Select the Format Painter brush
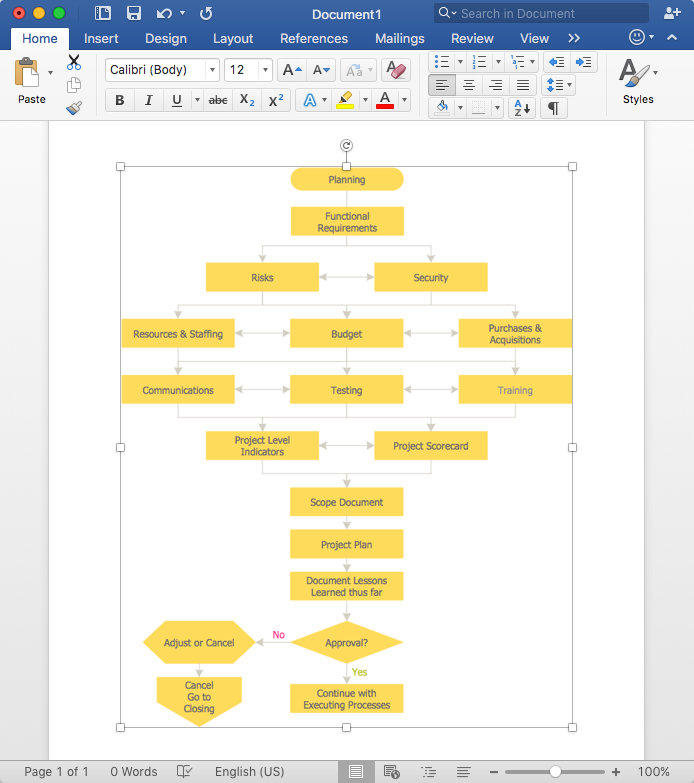This screenshot has width=694, height=783. [74, 108]
